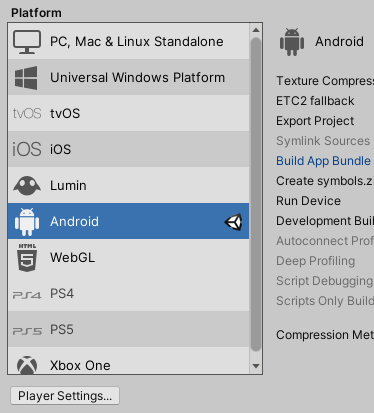This screenshot has width=374, height=413.
Task: Click the Platform heading label
Action: [x=36, y=13]
